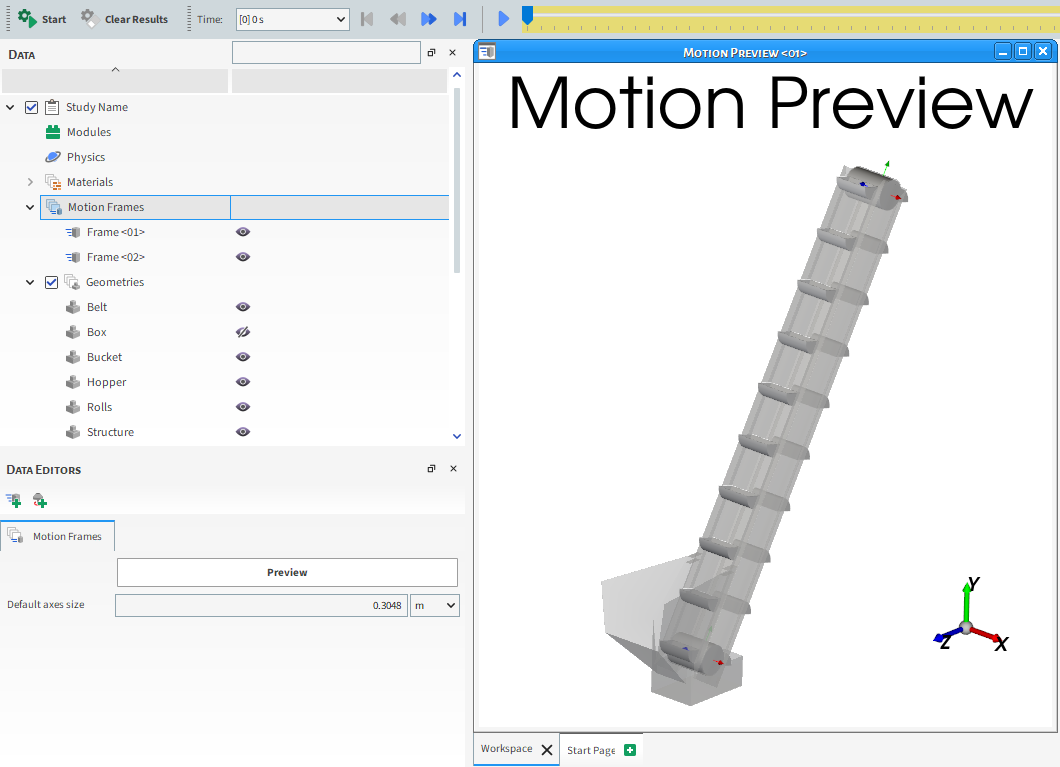Add new motion icon with plus
Viewport: 1060px width, 767px height.
click(x=40, y=501)
